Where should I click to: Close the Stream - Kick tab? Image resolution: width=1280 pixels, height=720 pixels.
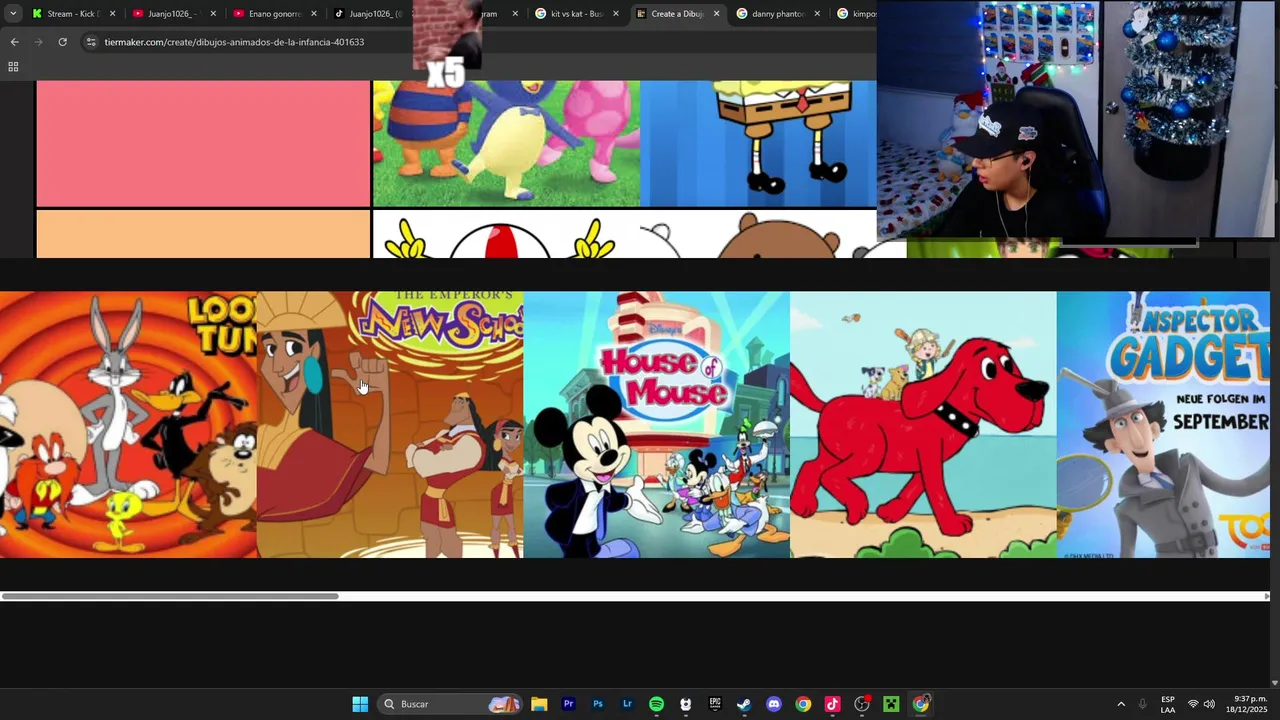pos(112,14)
